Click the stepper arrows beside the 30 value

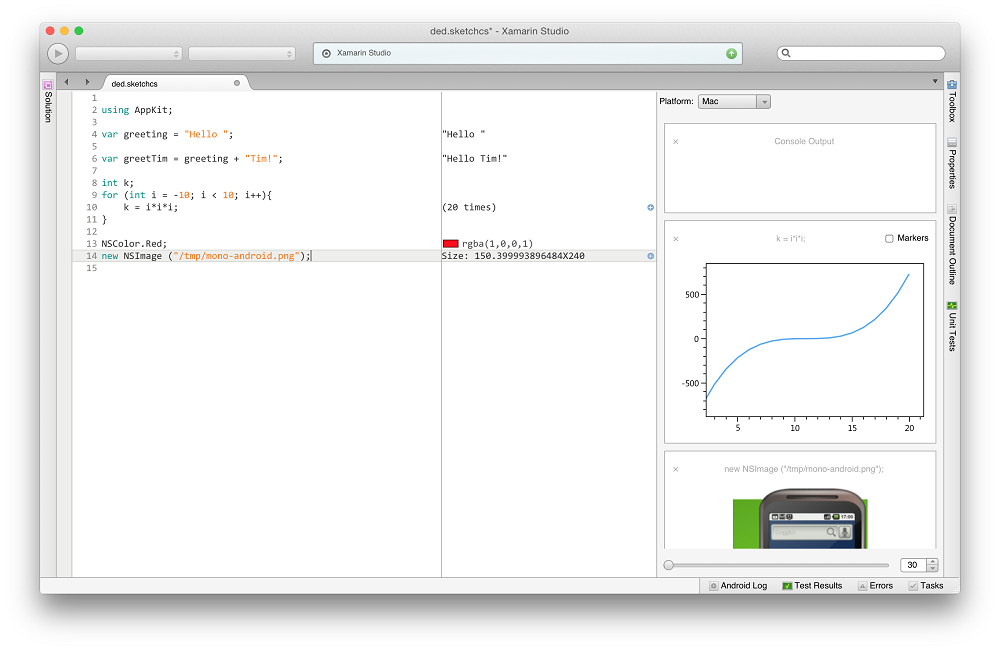point(932,565)
